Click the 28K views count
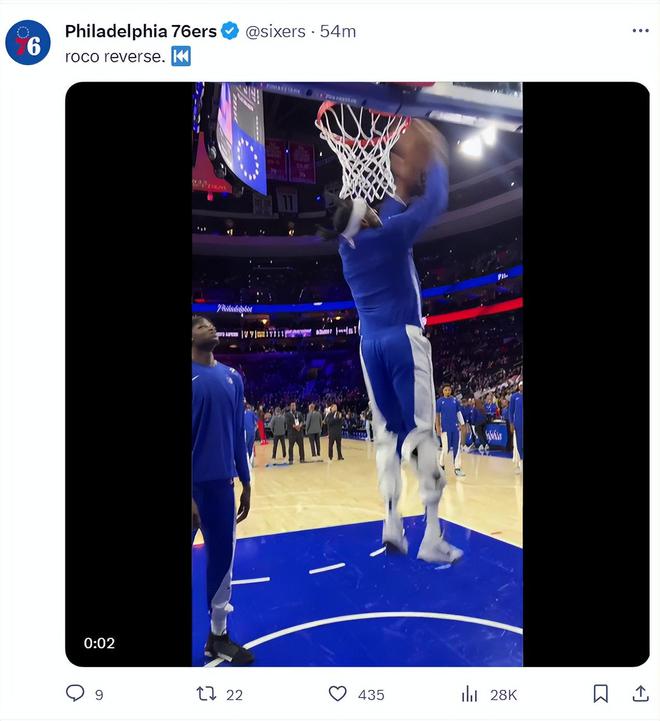 503,694
